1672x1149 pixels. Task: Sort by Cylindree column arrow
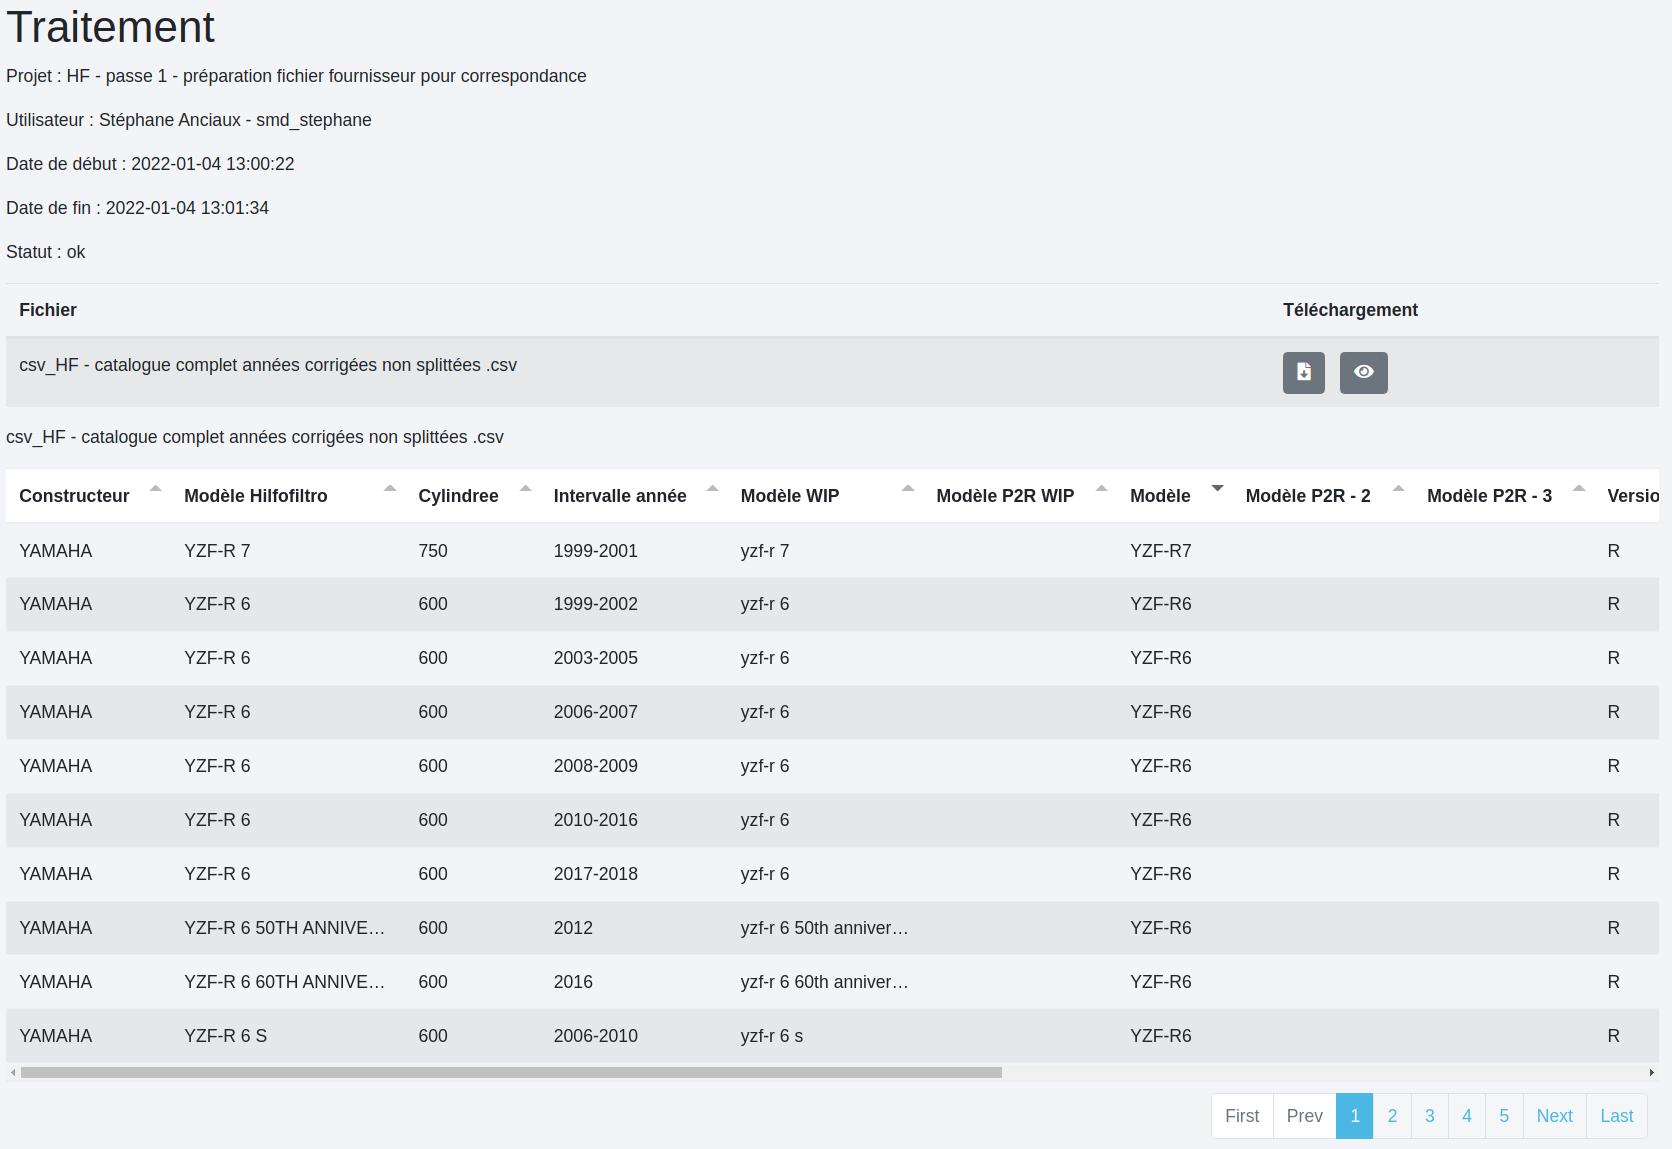point(525,489)
